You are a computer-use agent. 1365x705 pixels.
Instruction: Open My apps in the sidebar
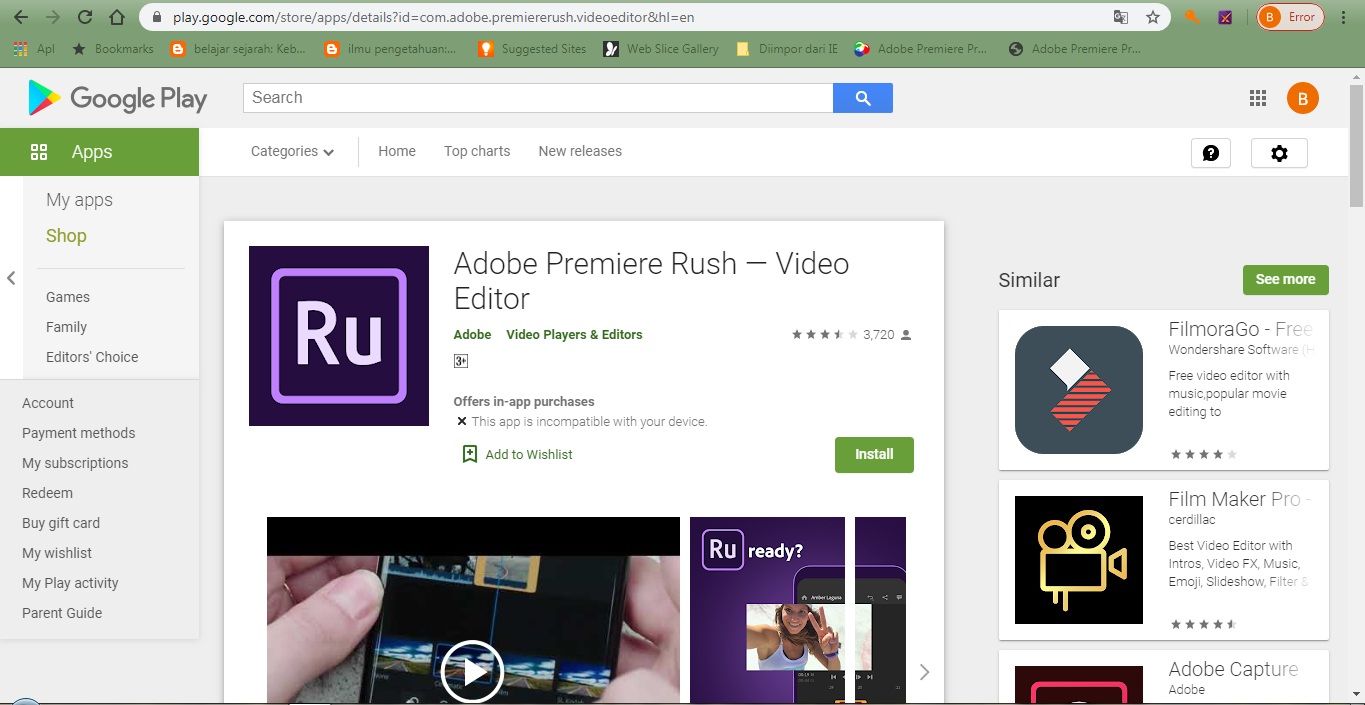[x=79, y=200]
